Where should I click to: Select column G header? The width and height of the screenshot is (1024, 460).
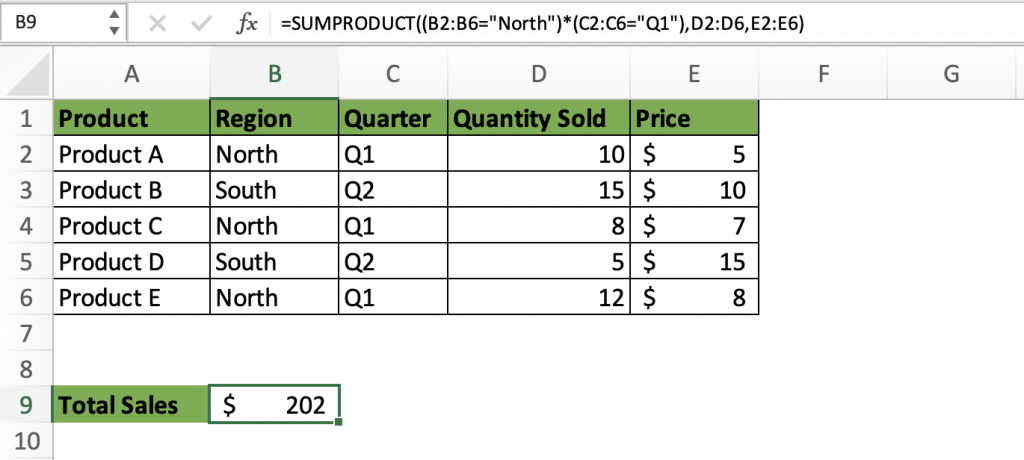click(951, 74)
